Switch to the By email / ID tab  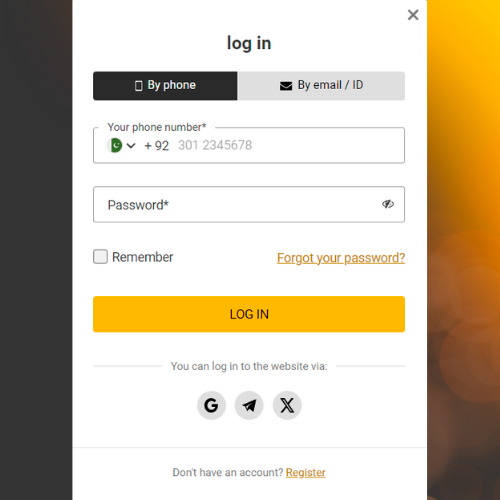[321, 86]
